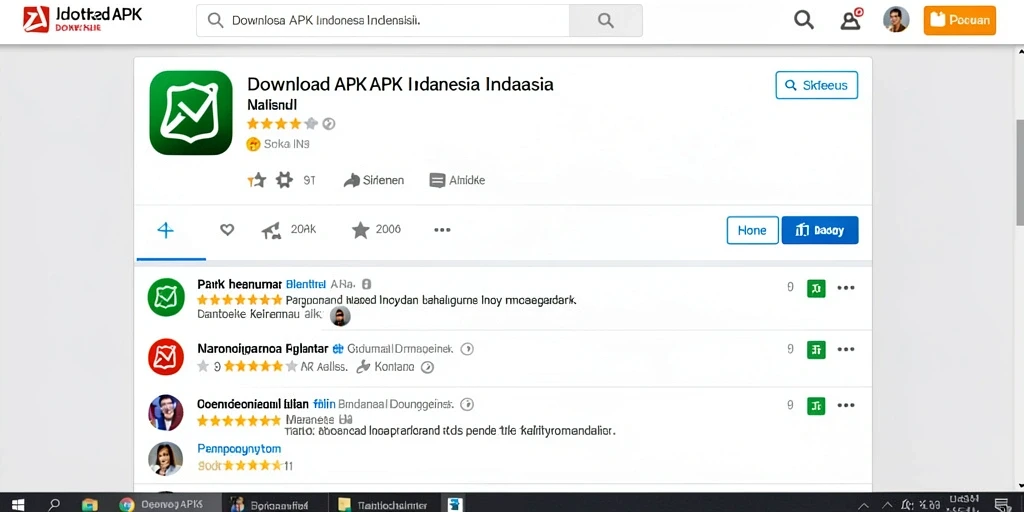Click the Skfeeus search button

[x=816, y=85]
